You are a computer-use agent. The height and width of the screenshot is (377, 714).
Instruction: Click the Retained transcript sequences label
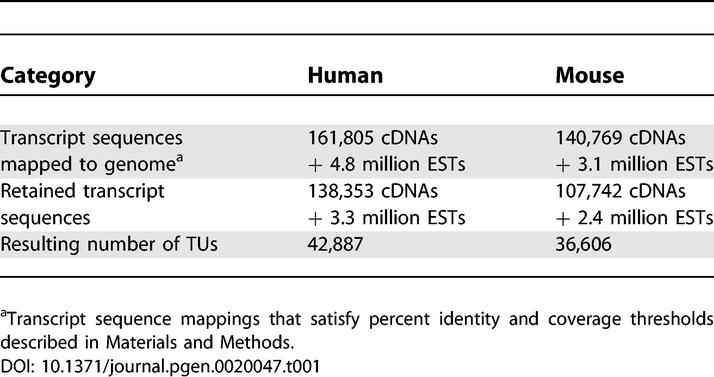[82, 204]
